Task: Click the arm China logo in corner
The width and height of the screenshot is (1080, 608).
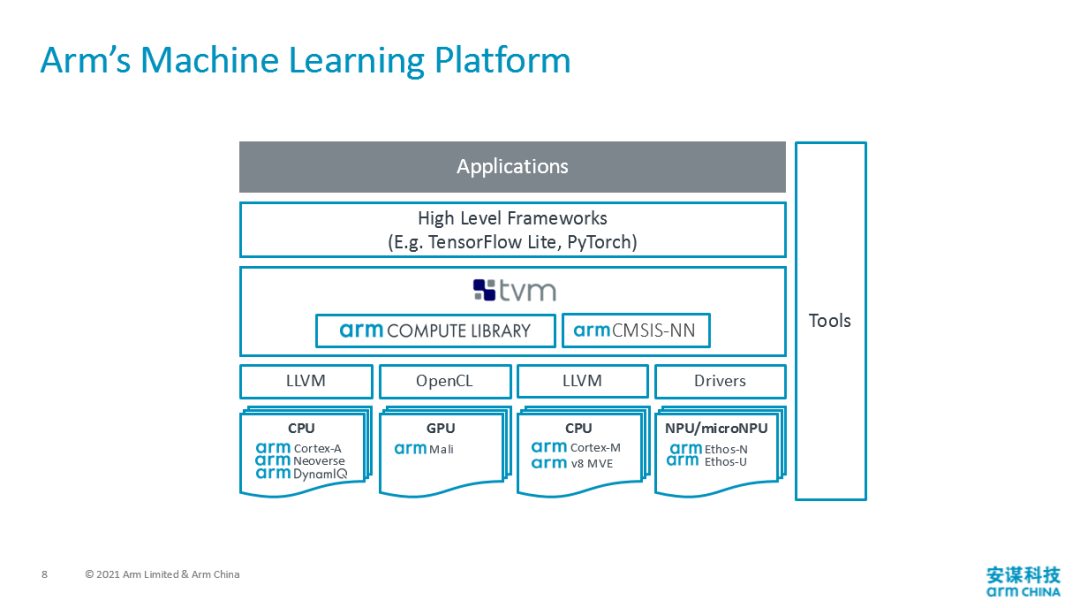Action: [x=1023, y=582]
